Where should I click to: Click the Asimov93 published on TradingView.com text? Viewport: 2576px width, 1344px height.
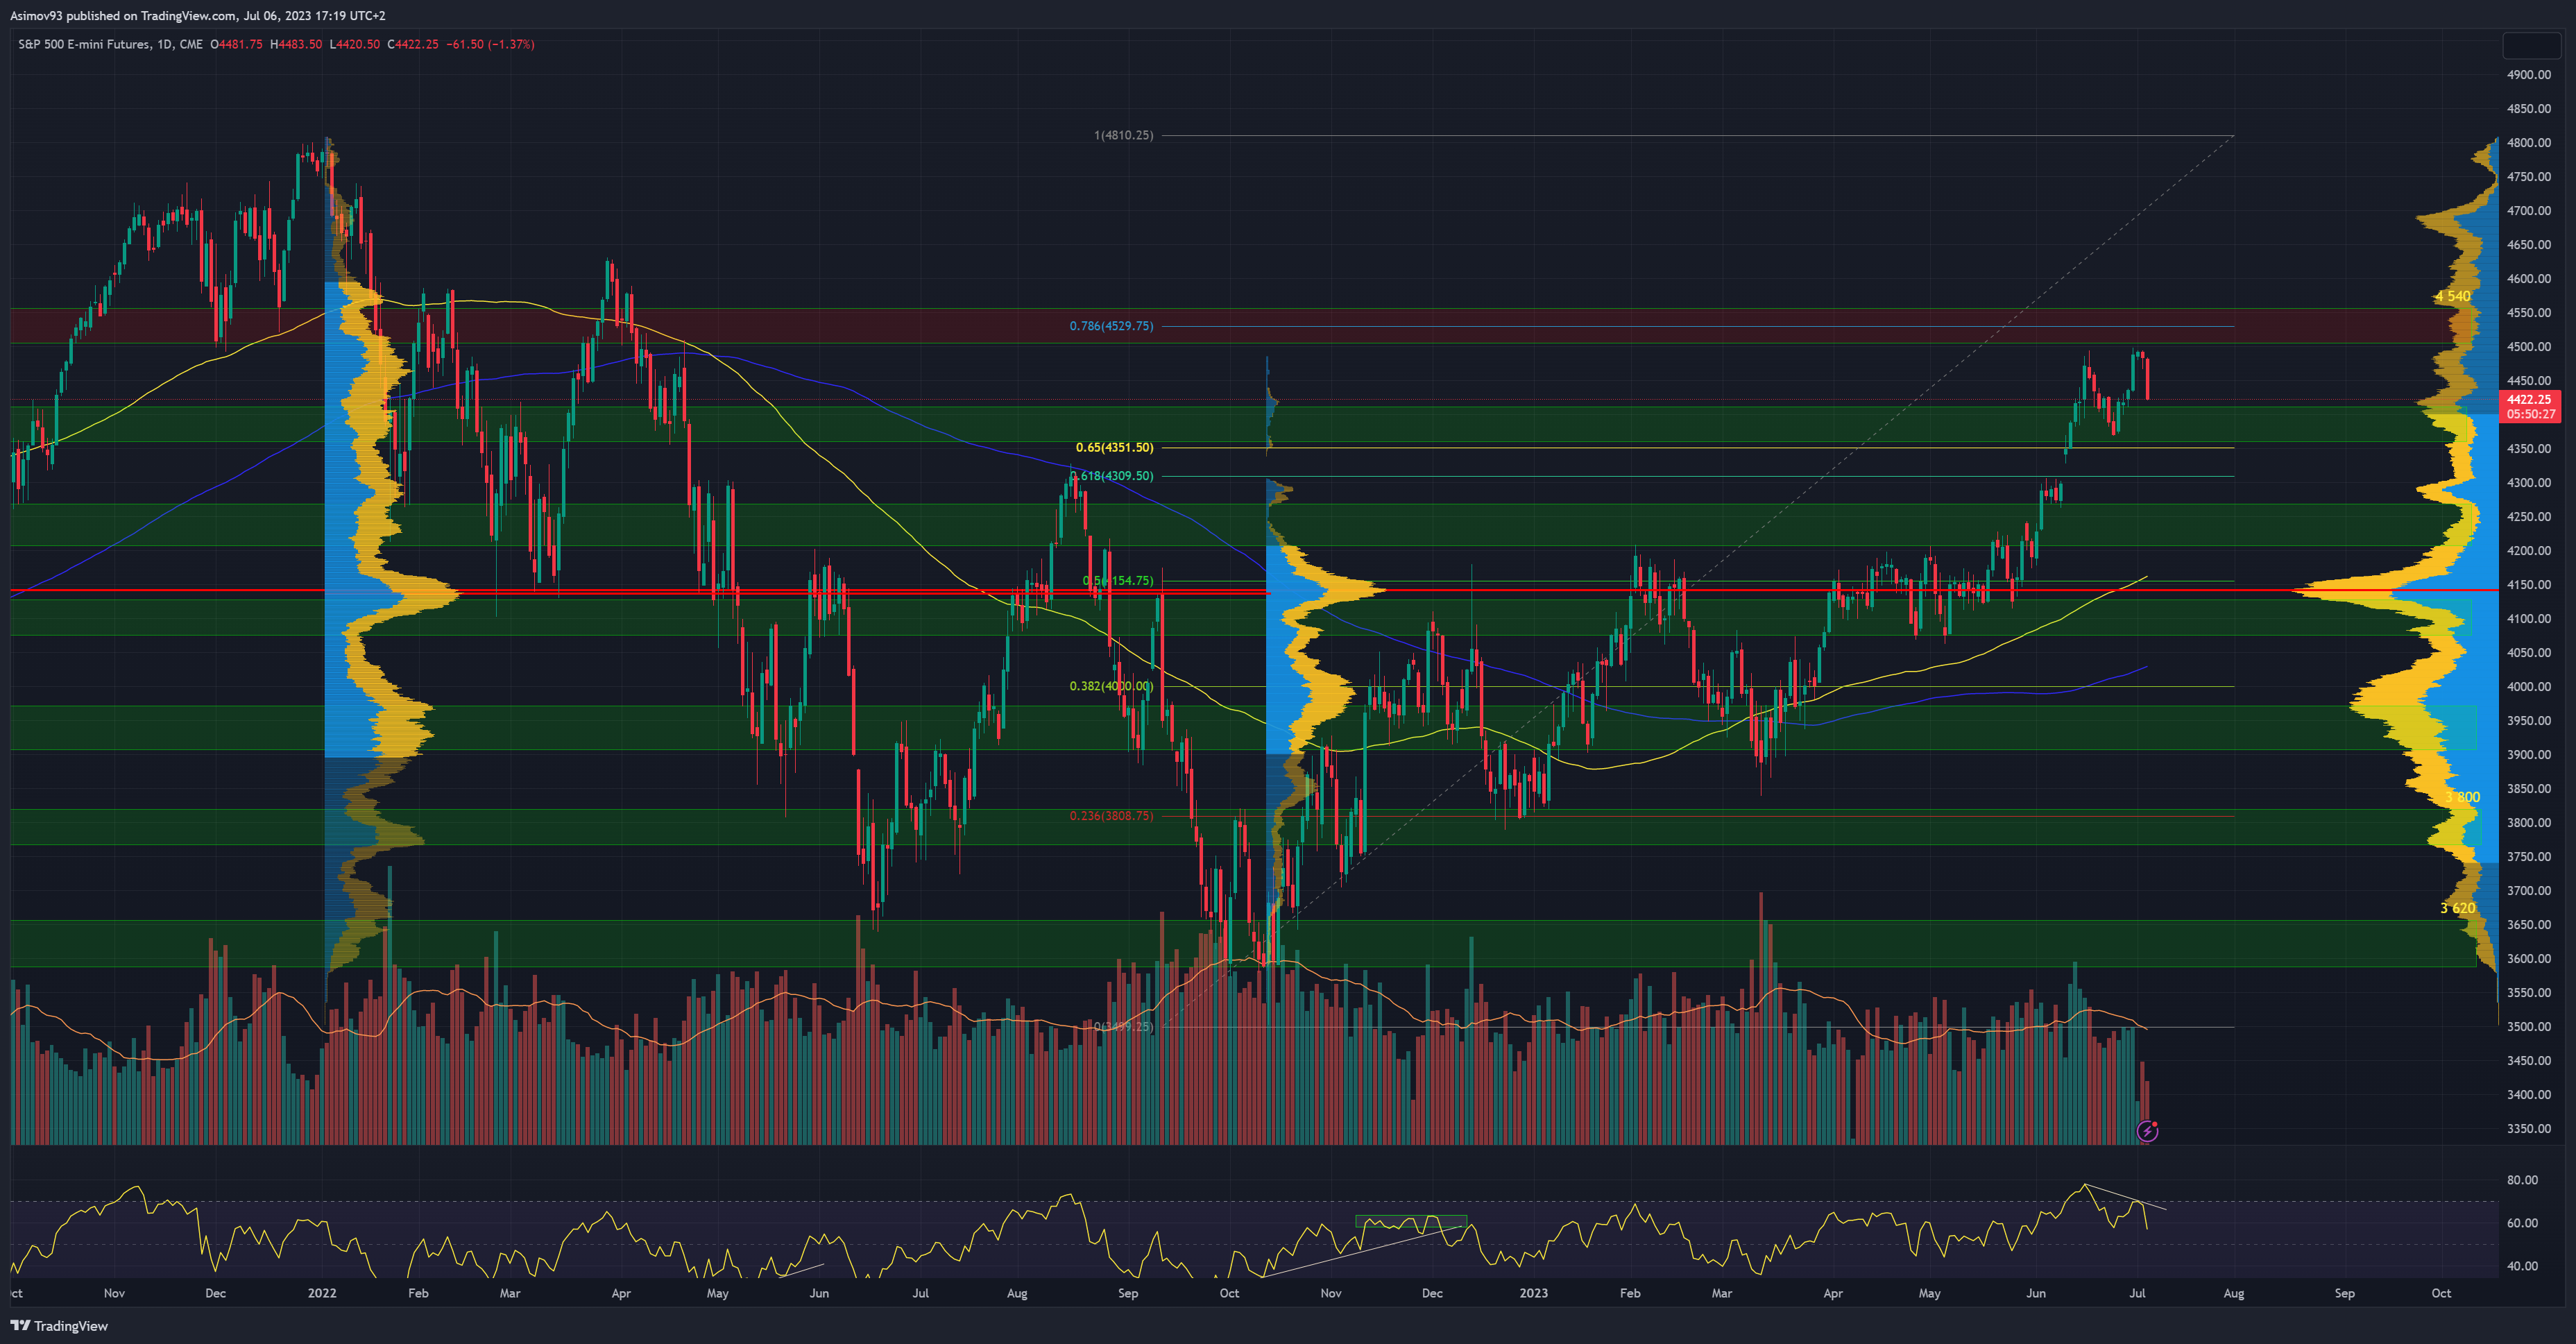tap(197, 15)
